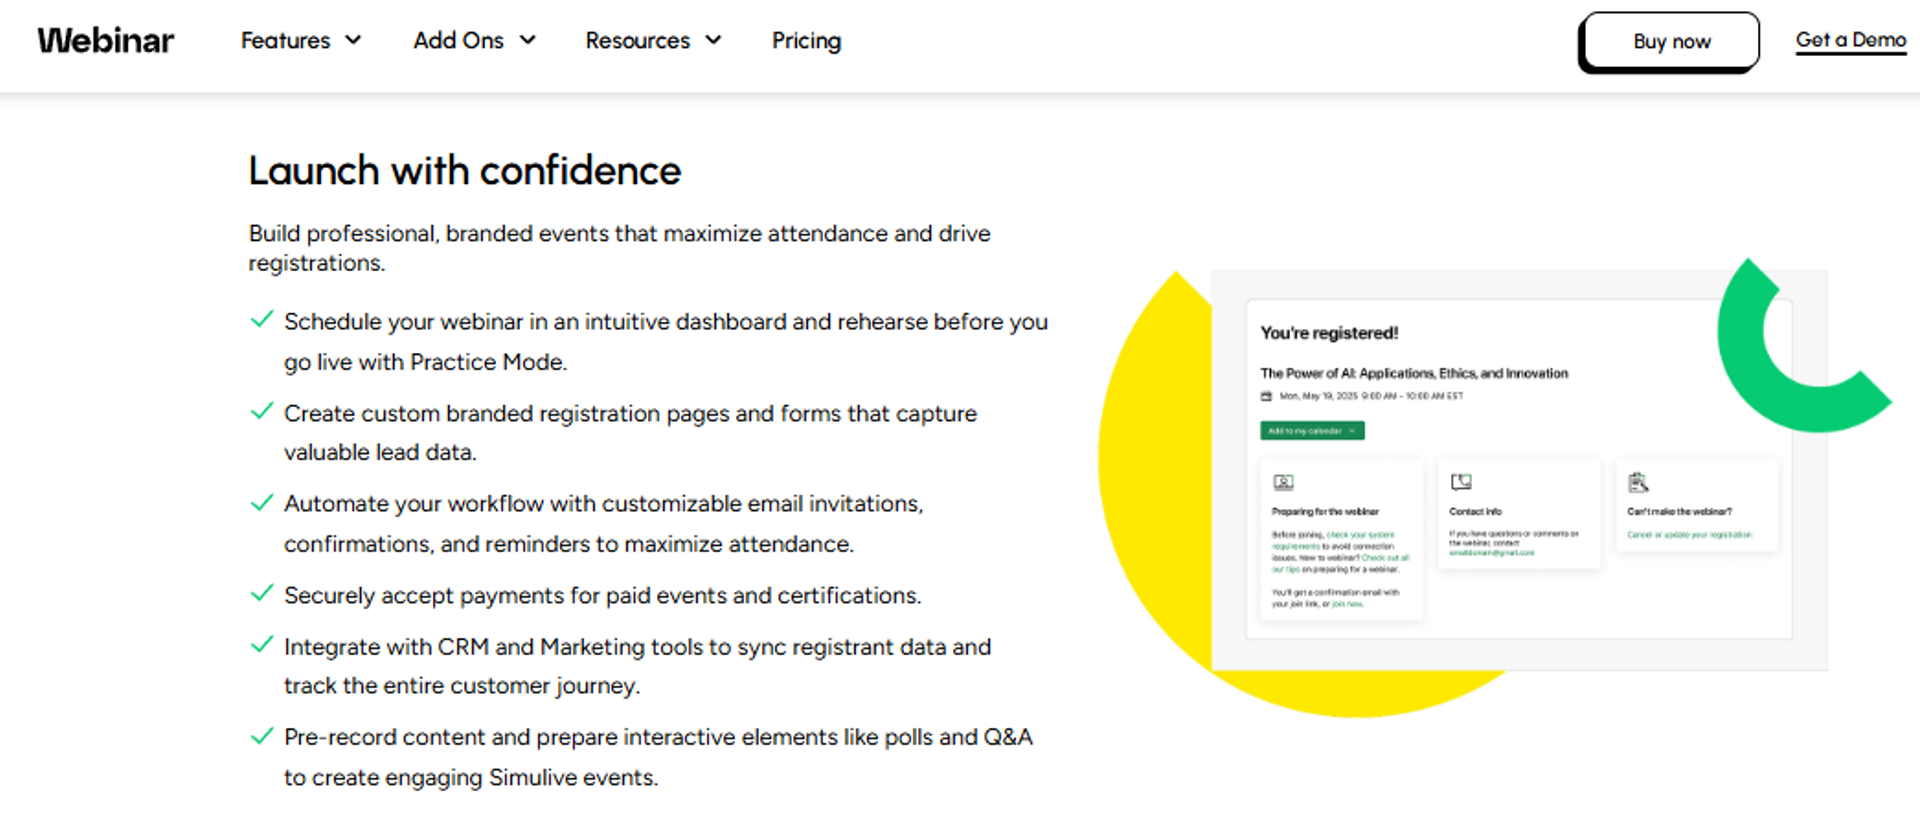Click text 'track the entire customer journey.'
This screenshot has height=816, width=1920.
pos(462,686)
